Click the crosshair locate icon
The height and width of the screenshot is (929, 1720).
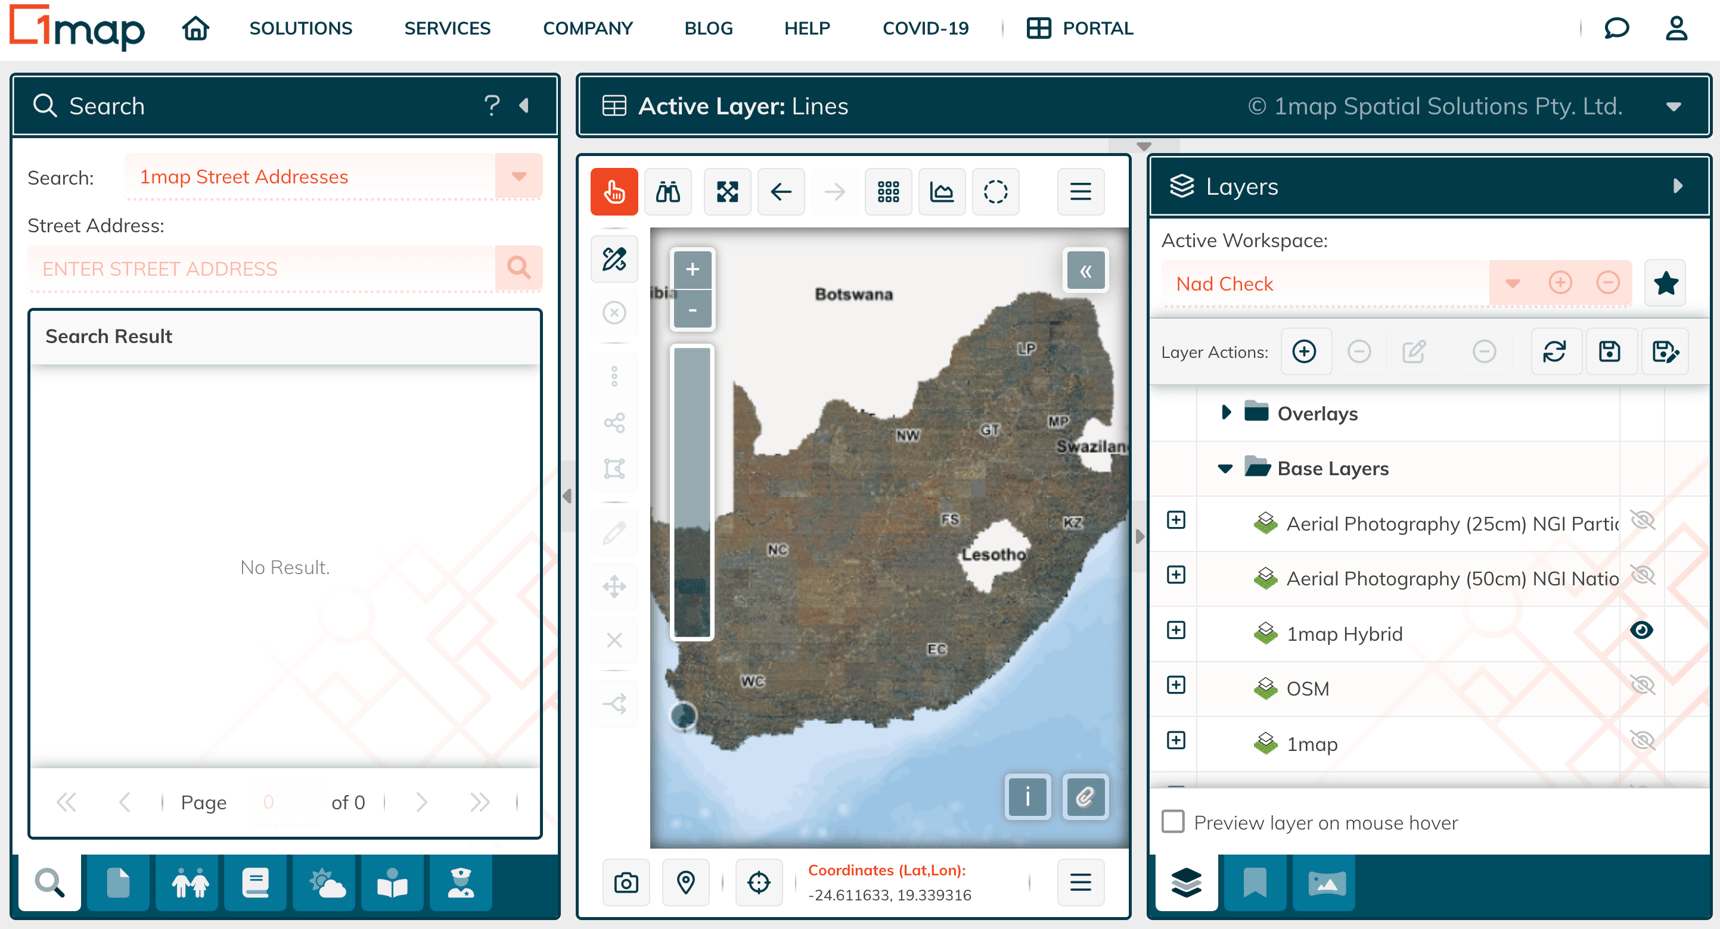(759, 883)
